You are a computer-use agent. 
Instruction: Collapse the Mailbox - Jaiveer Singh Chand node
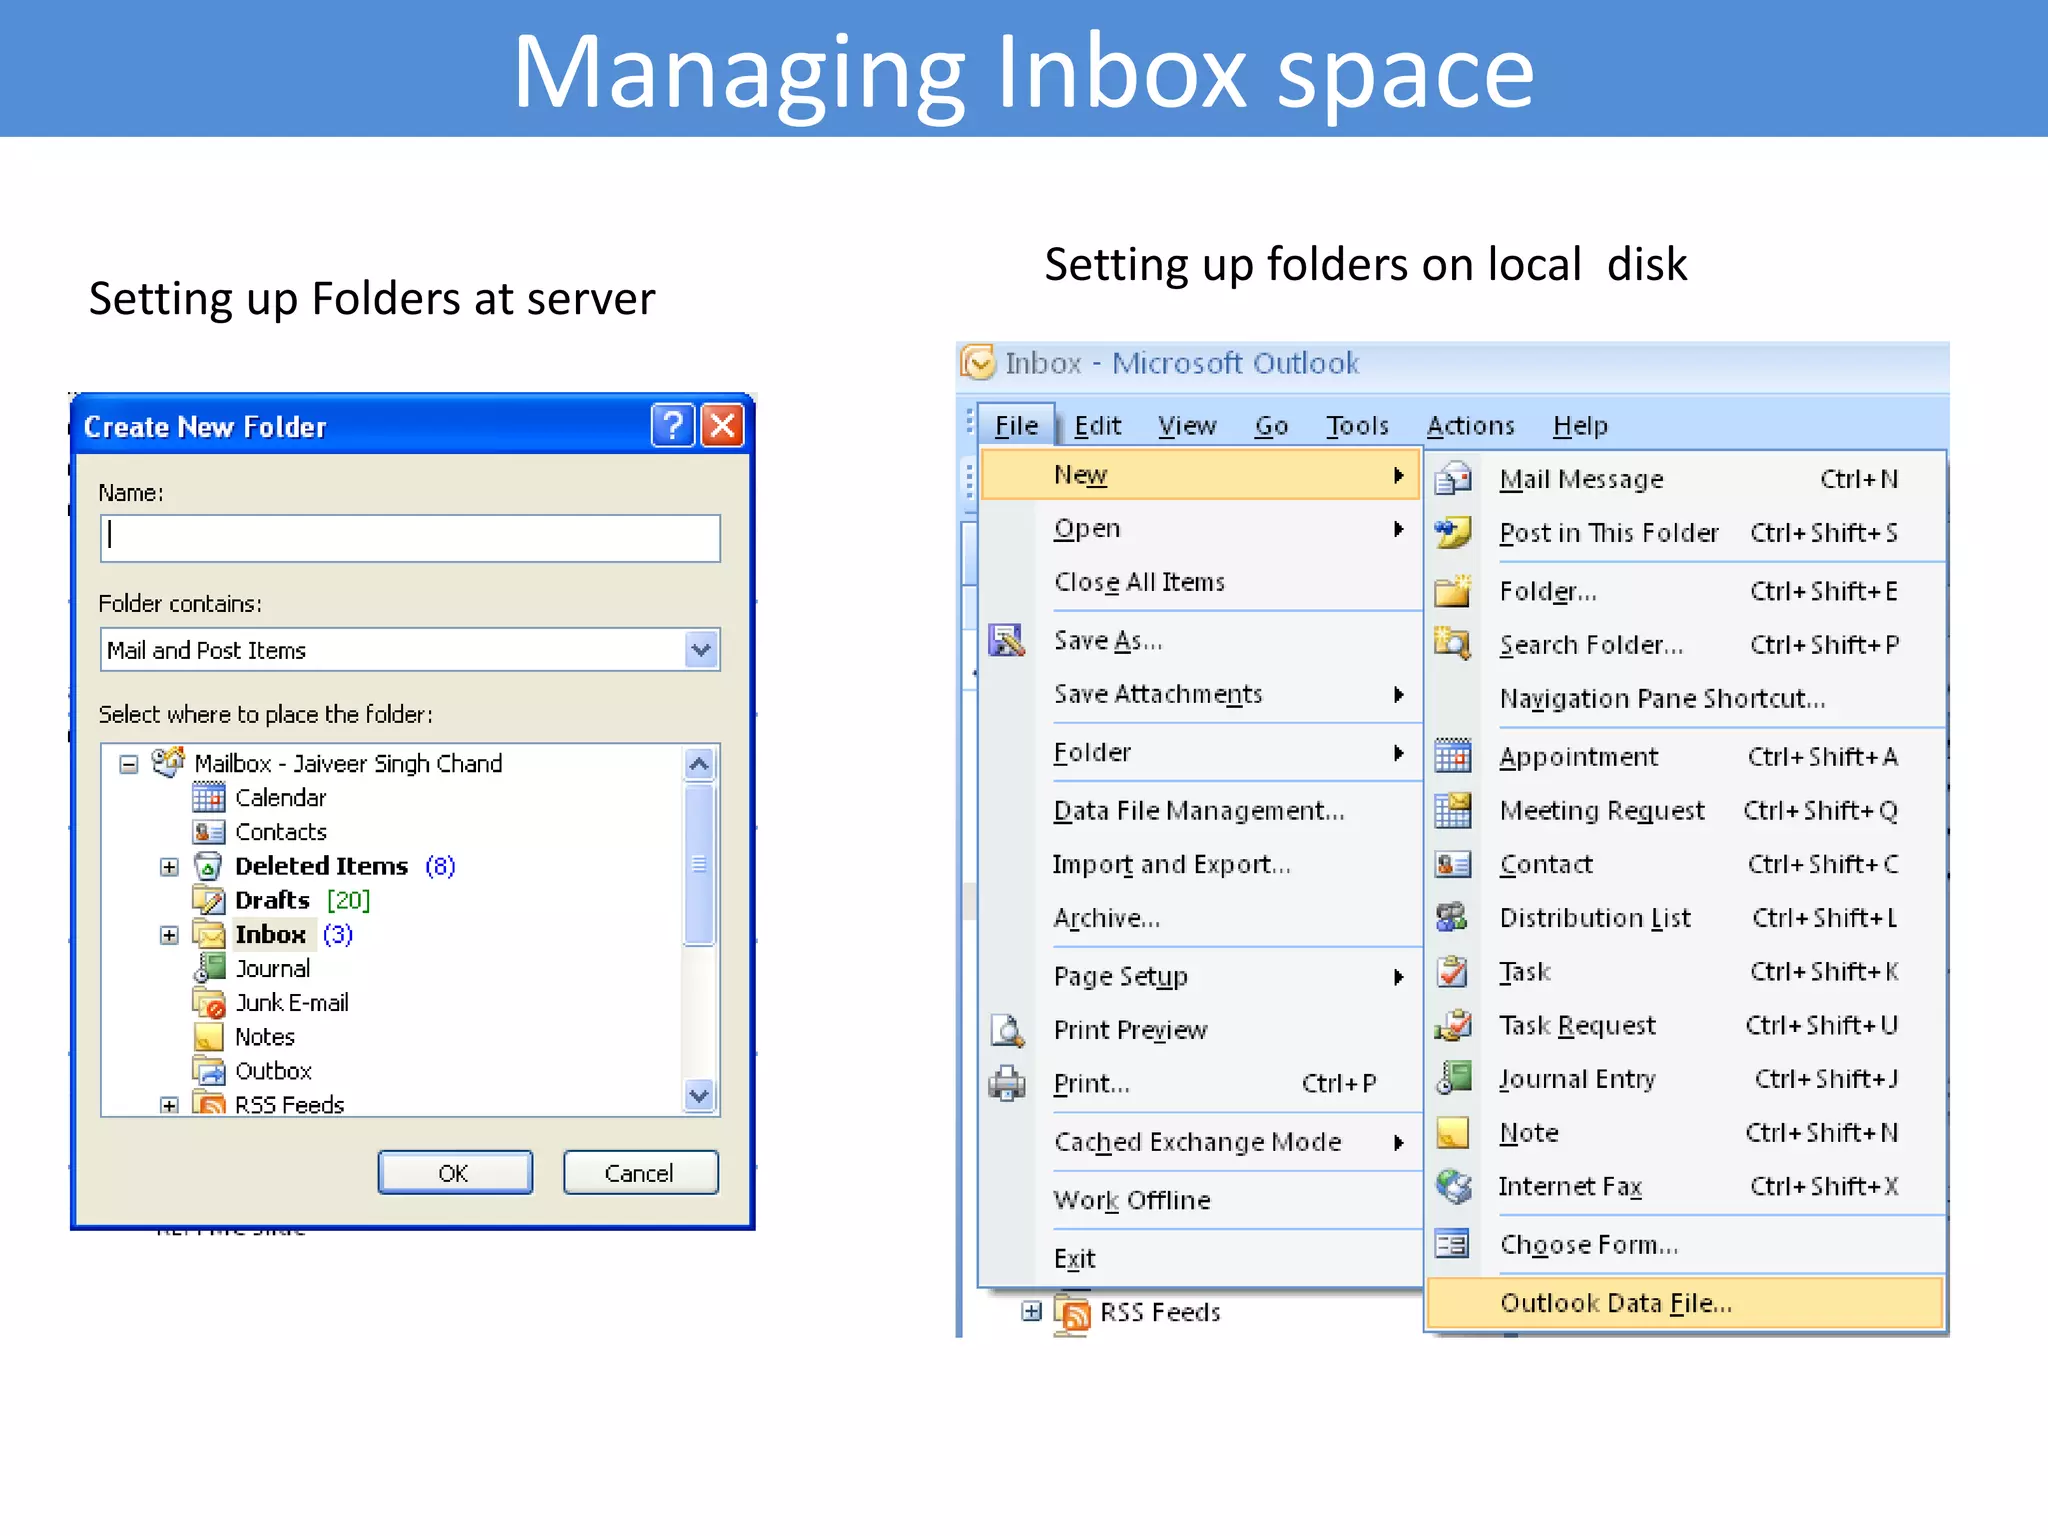[x=128, y=764]
